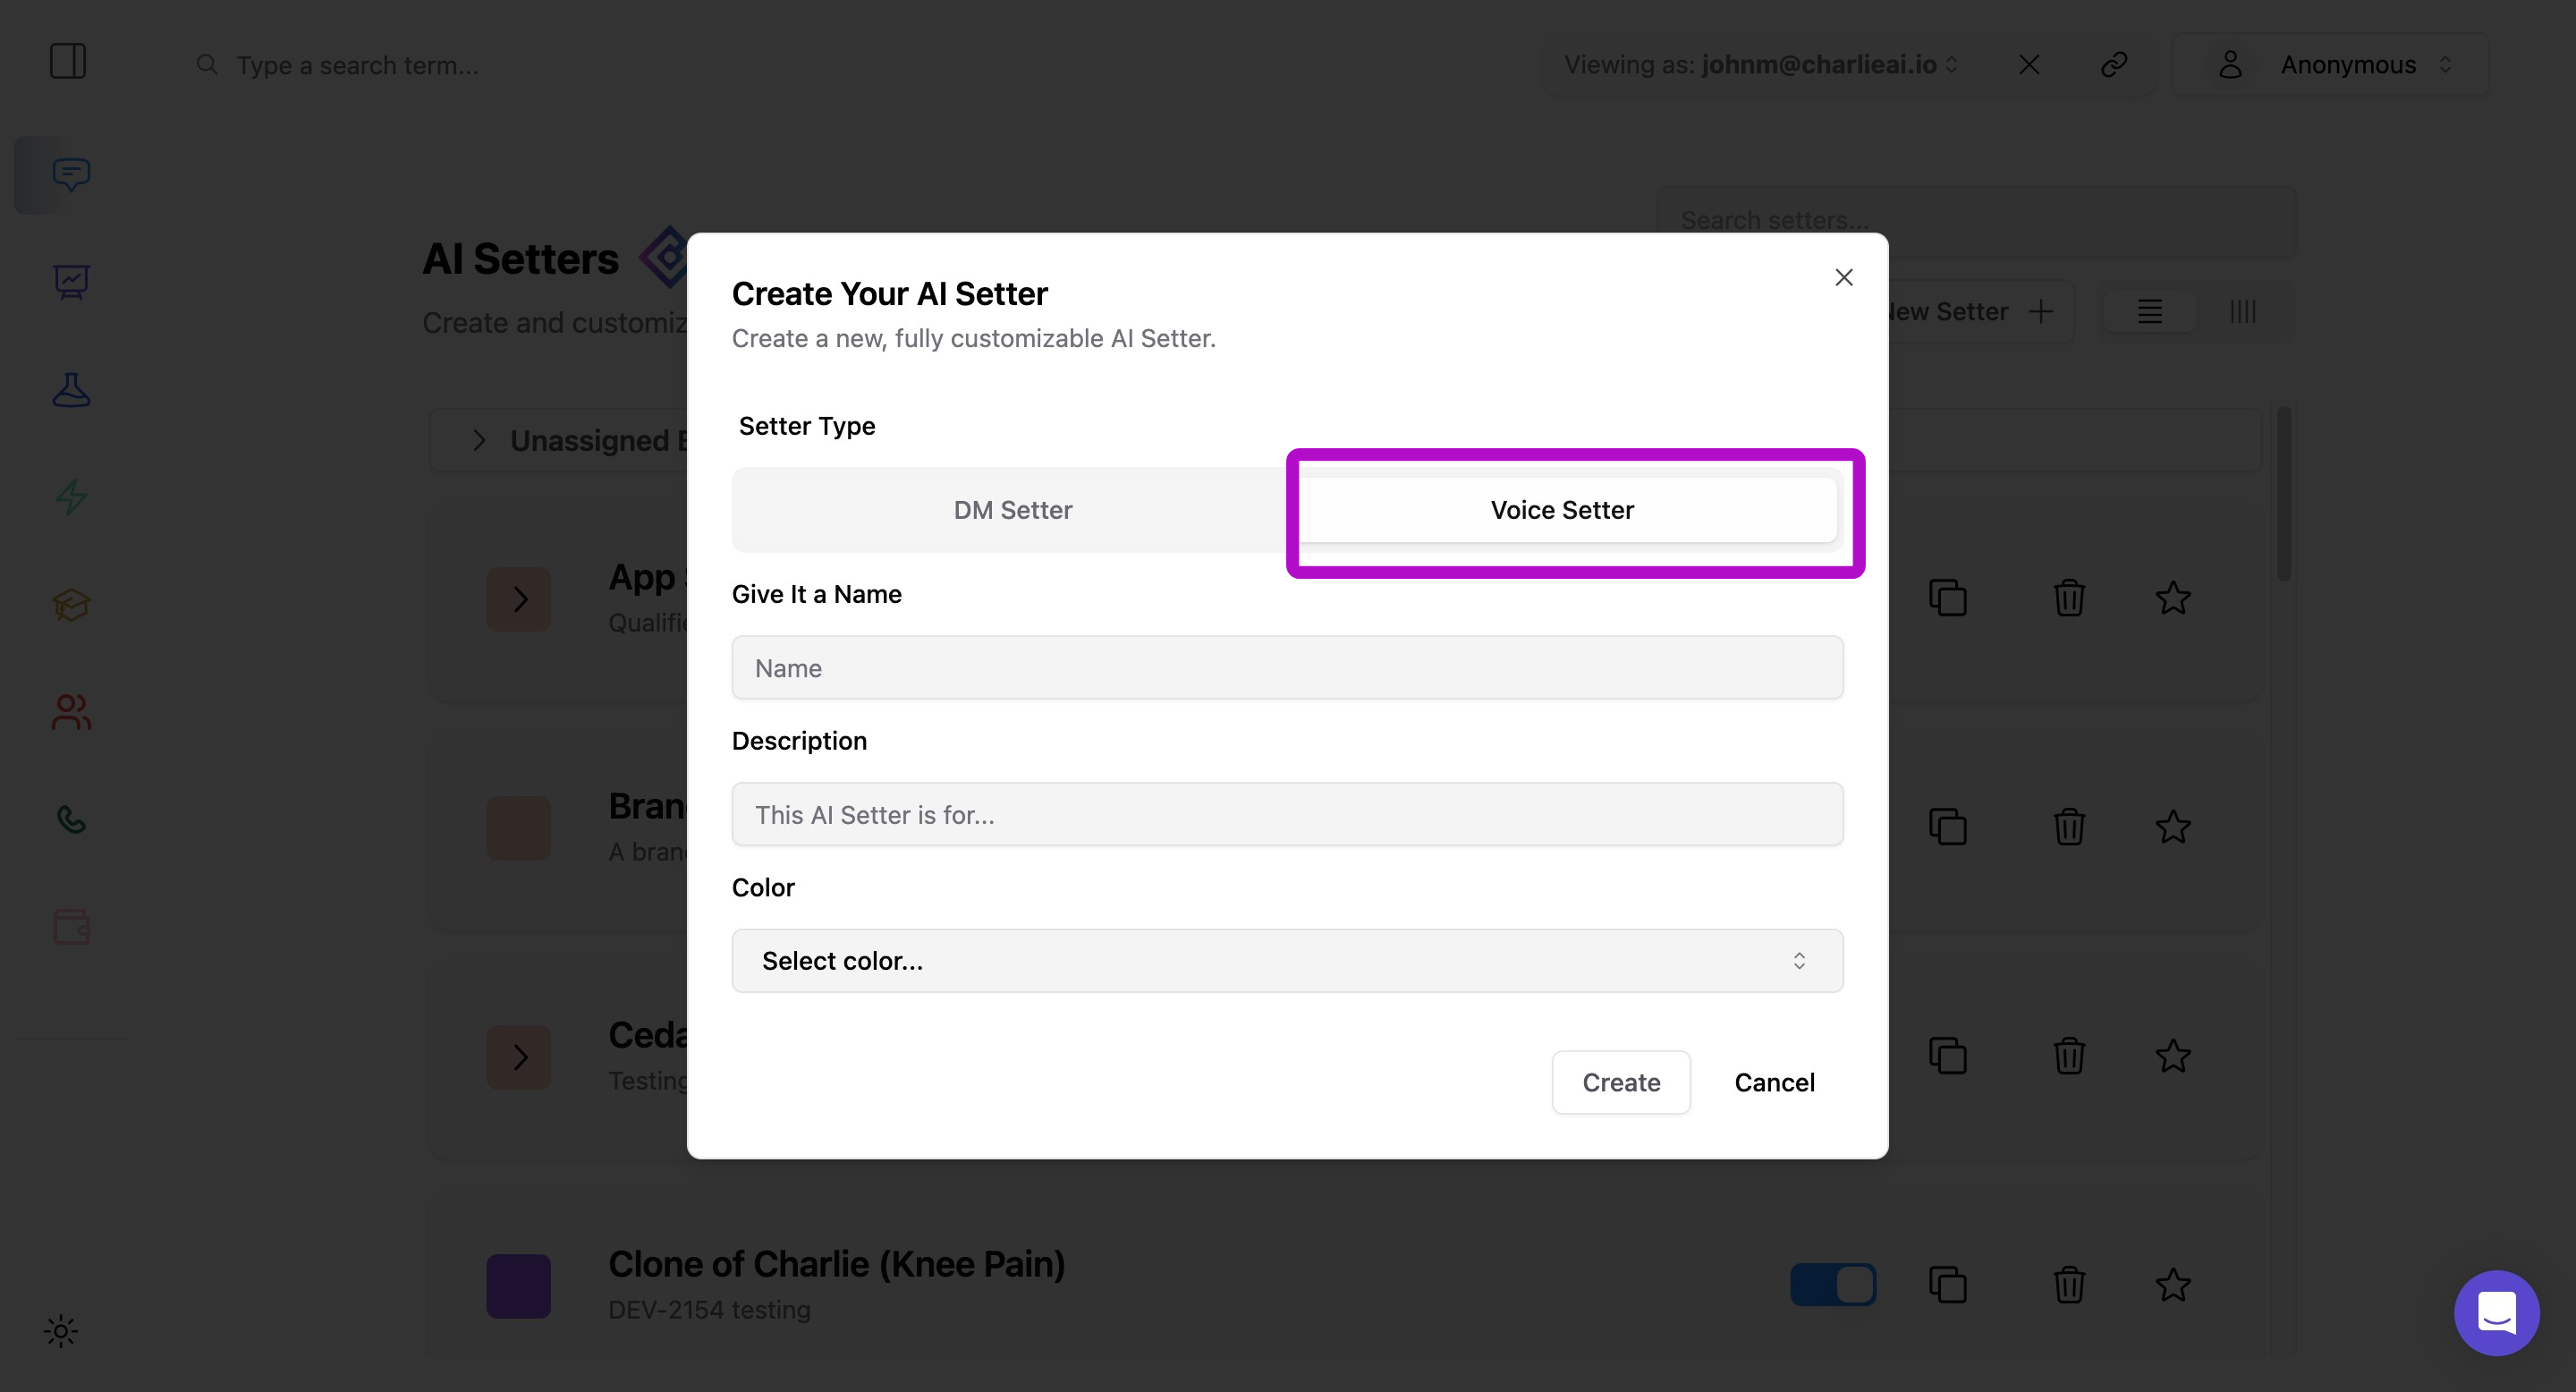Image resolution: width=2576 pixels, height=1392 pixels.
Task: Focus the Name input field
Action: point(1287,668)
